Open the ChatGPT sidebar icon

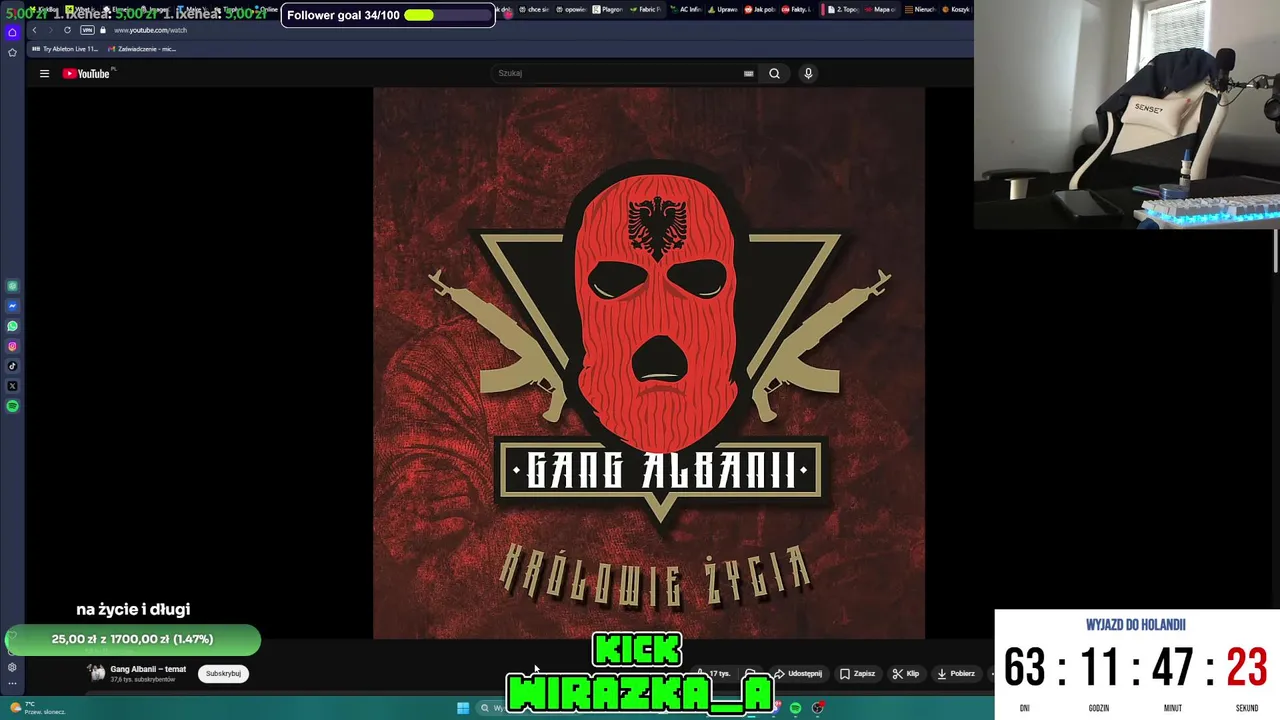point(12,286)
